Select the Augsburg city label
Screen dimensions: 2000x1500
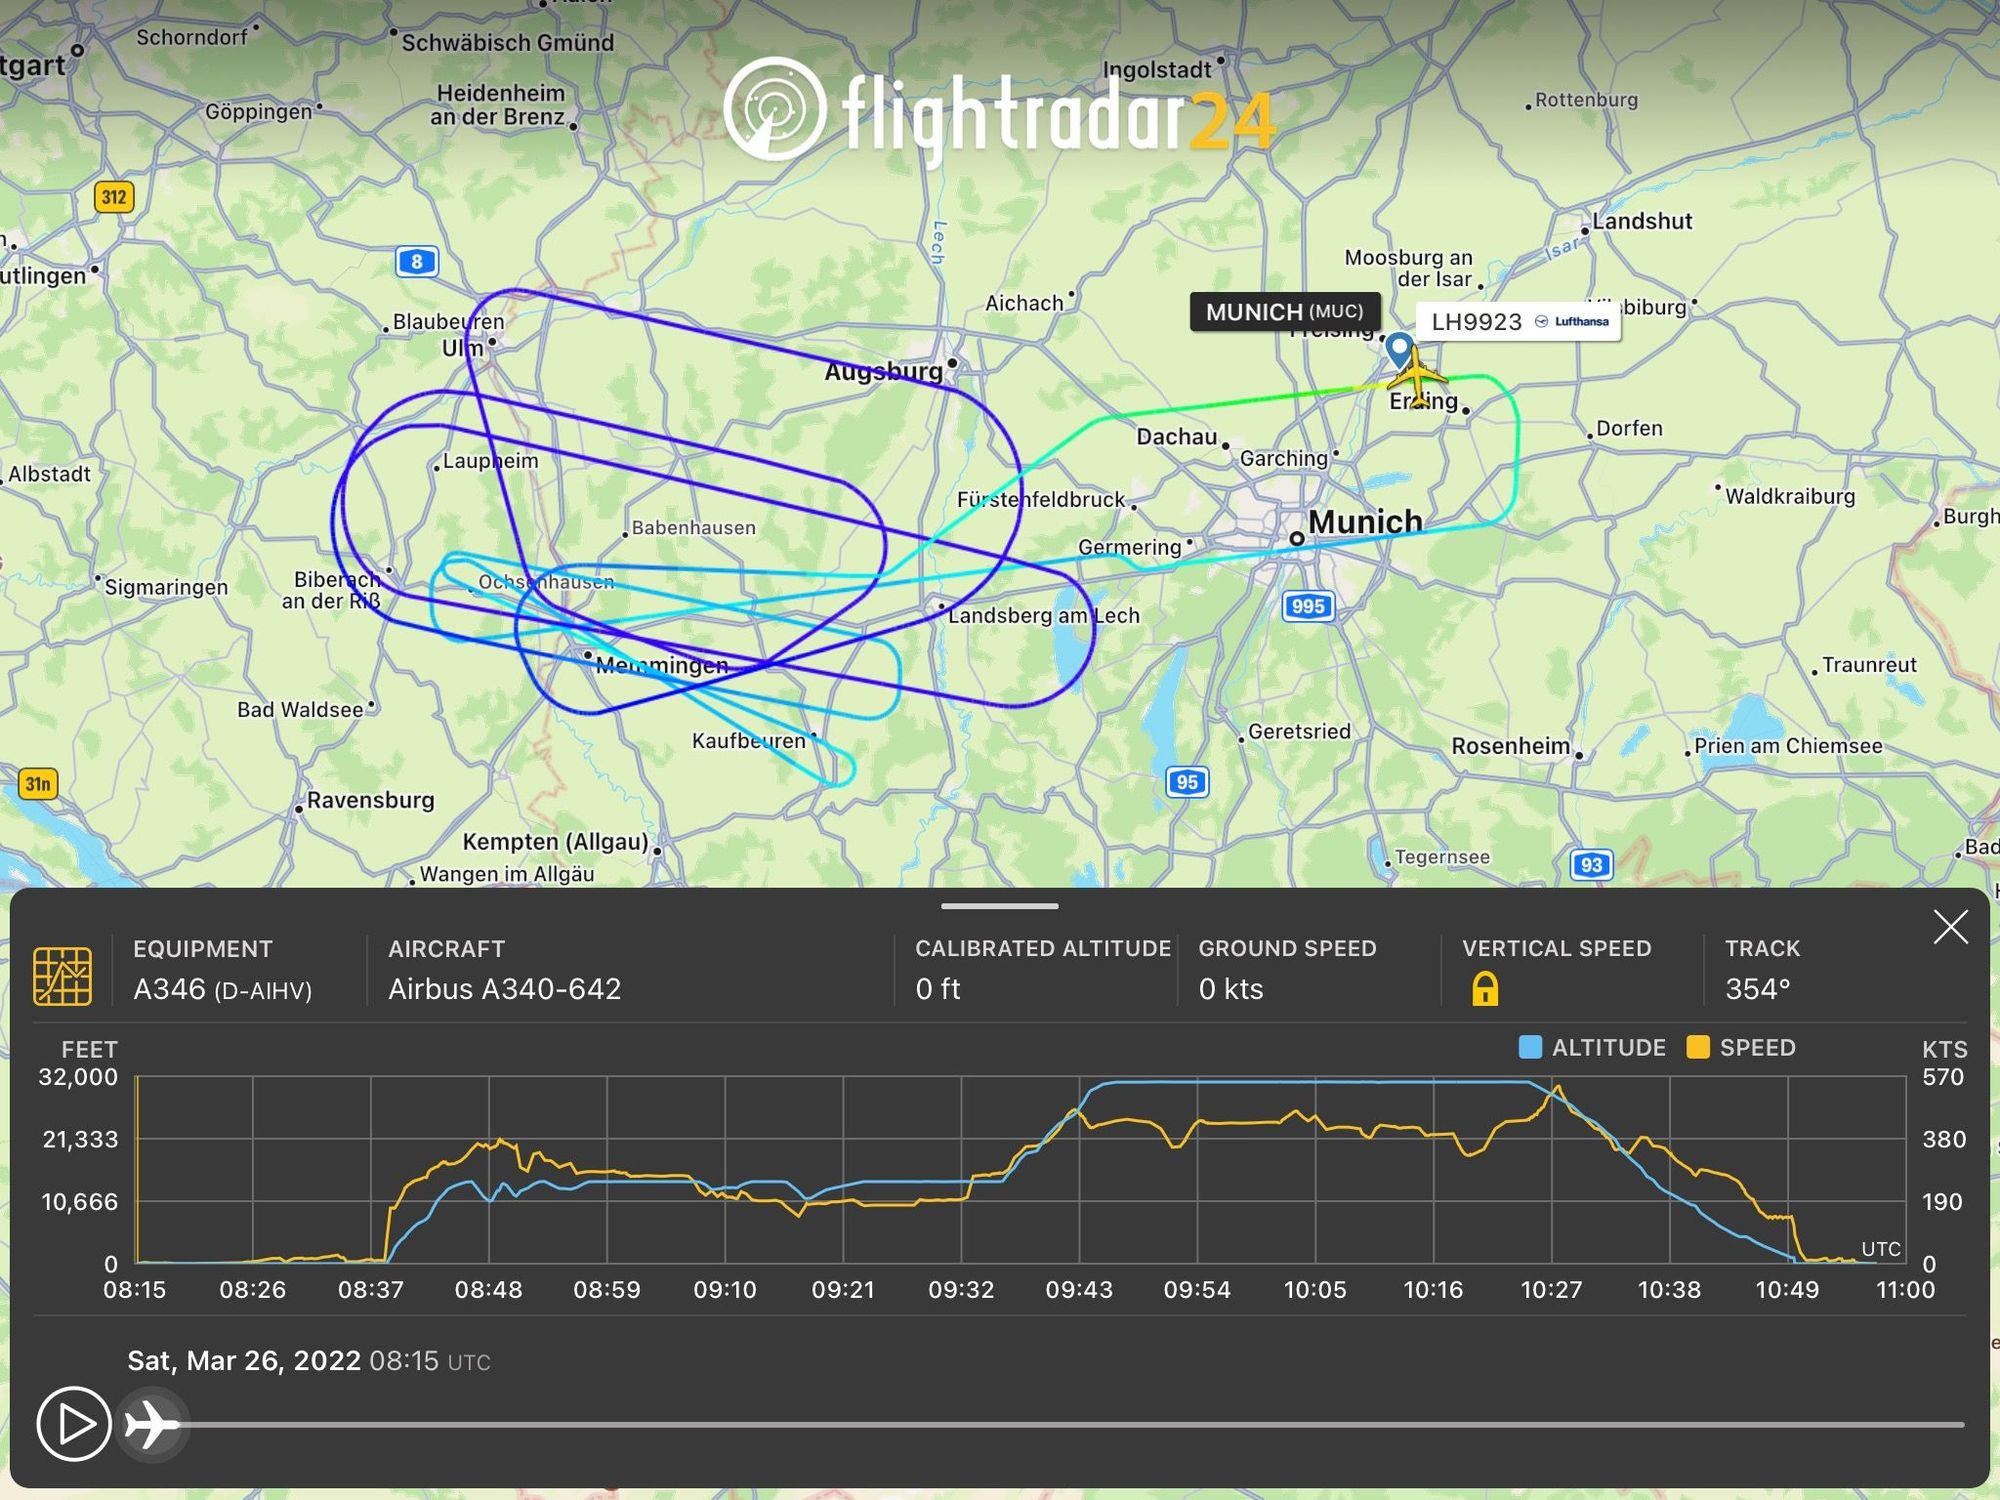click(883, 372)
